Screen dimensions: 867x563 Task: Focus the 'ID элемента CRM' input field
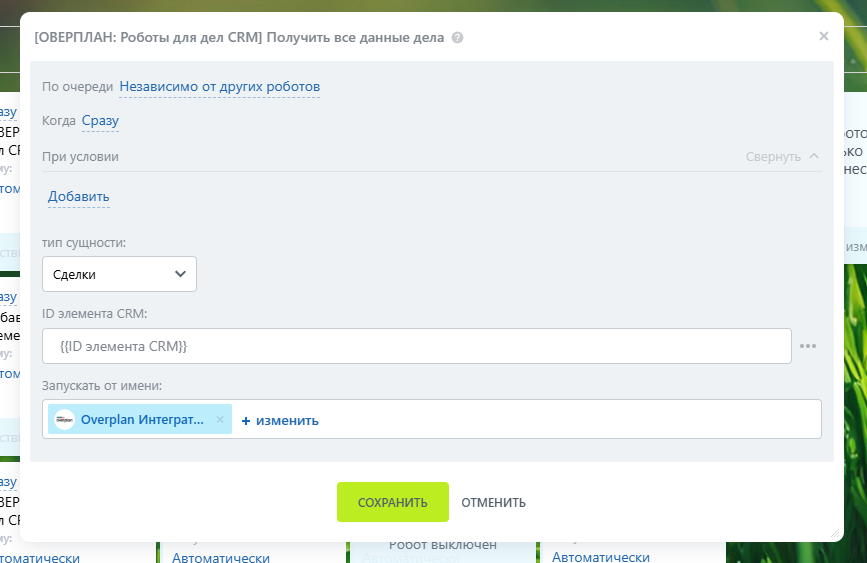coord(416,346)
